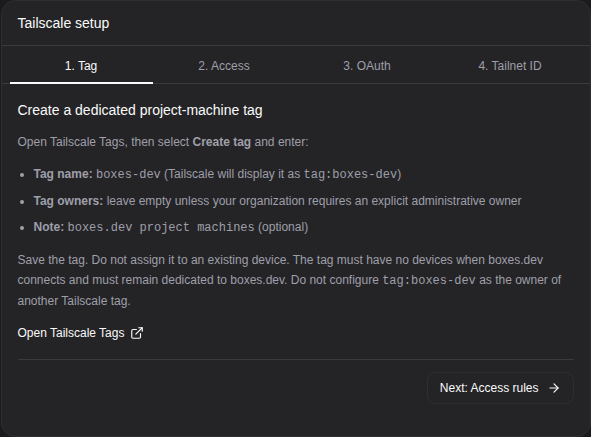Click the external link icon beside Open Tailscale Tags
591x437 pixels.
tap(137, 333)
